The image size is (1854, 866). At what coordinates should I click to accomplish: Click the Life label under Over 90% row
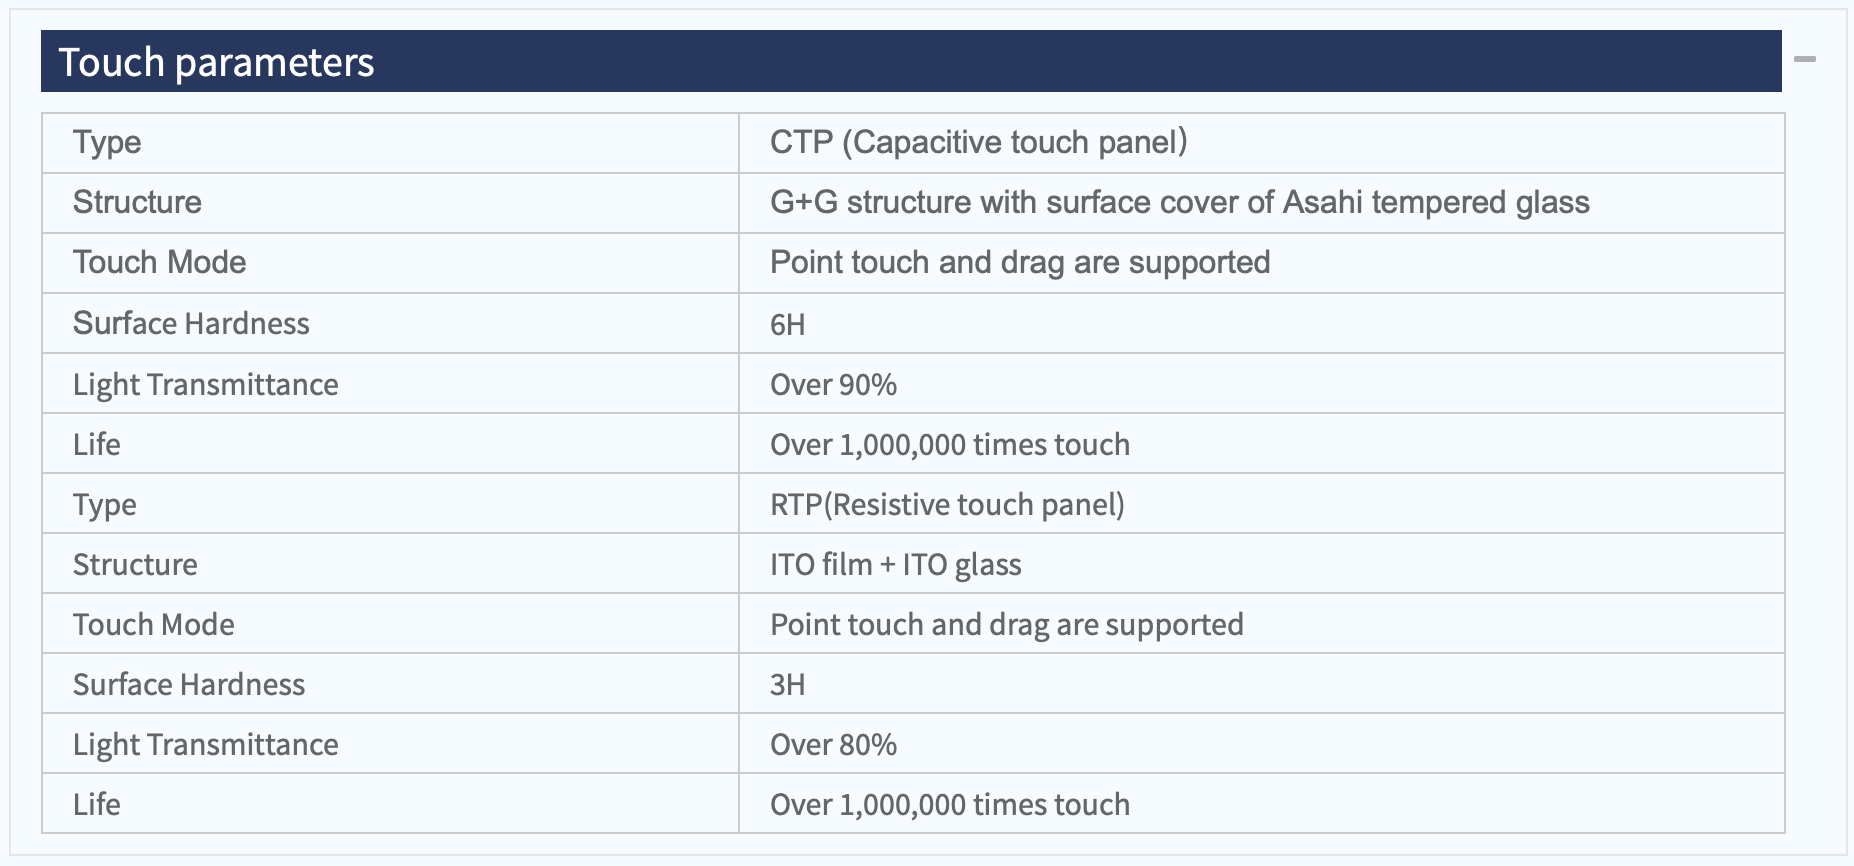click(x=390, y=443)
